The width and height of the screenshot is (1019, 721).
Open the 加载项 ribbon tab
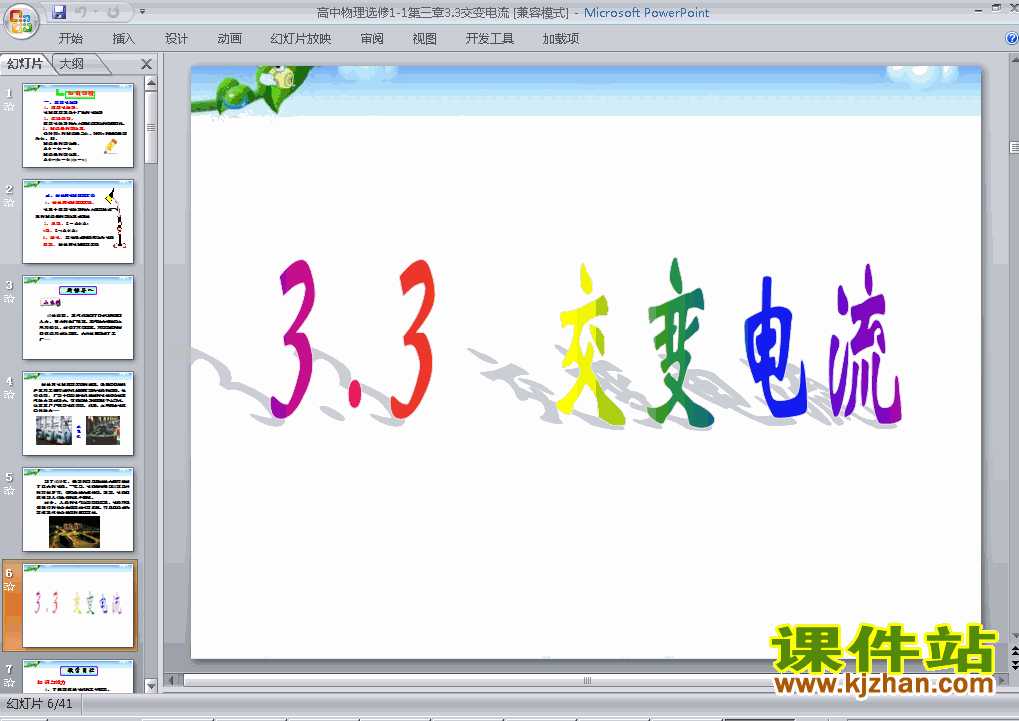(x=560, y=38)
